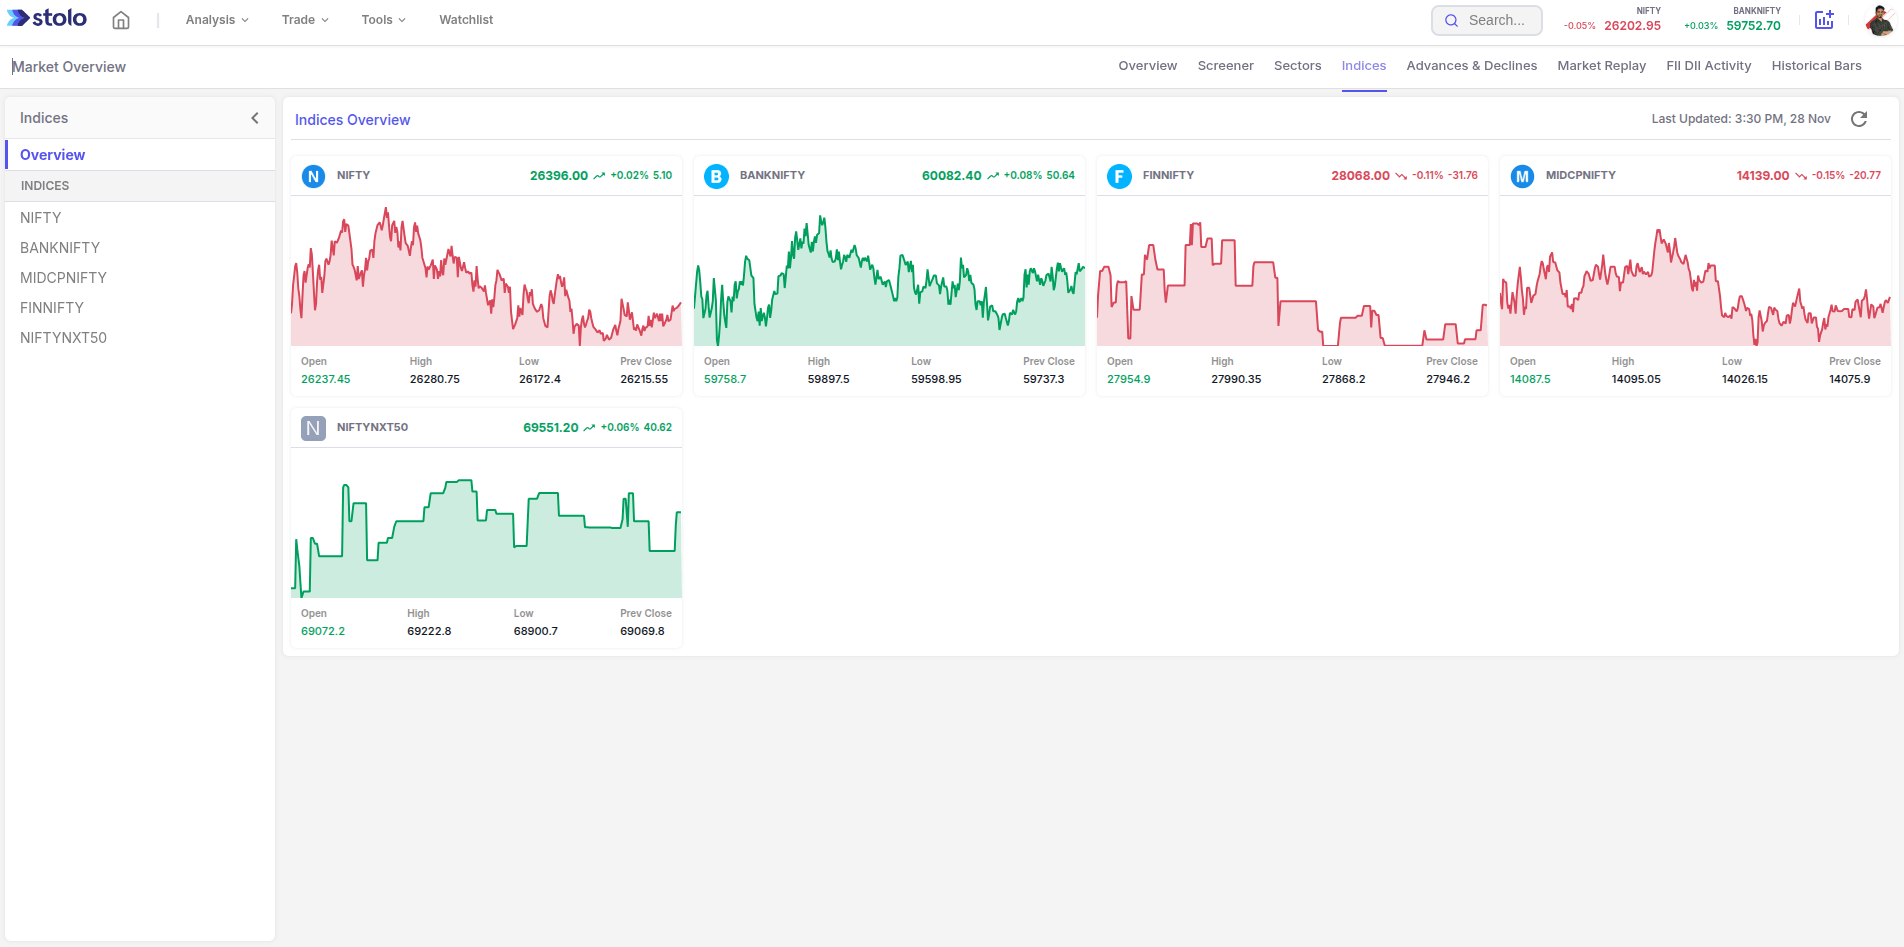Click the blue N icon on NIFTY card
1904x947 pixels.
313,177
